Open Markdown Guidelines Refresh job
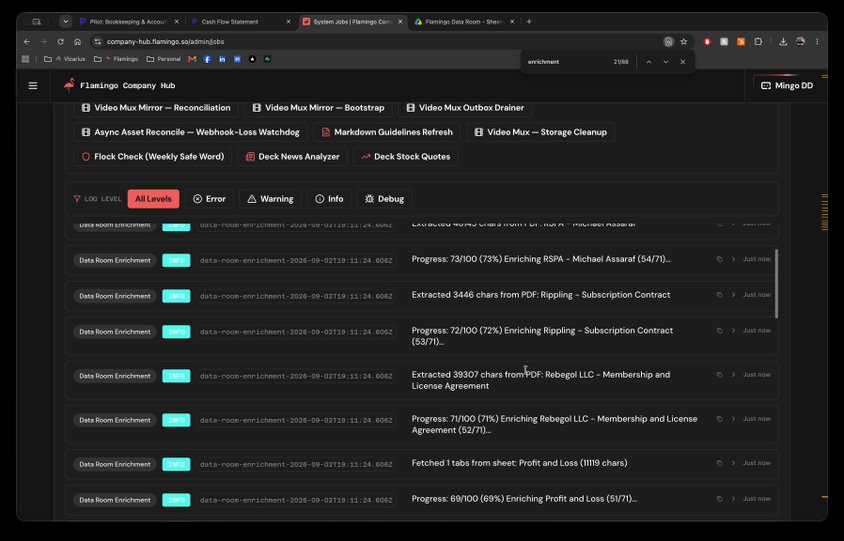Screen dimensions: 844x541 point(387,132)
